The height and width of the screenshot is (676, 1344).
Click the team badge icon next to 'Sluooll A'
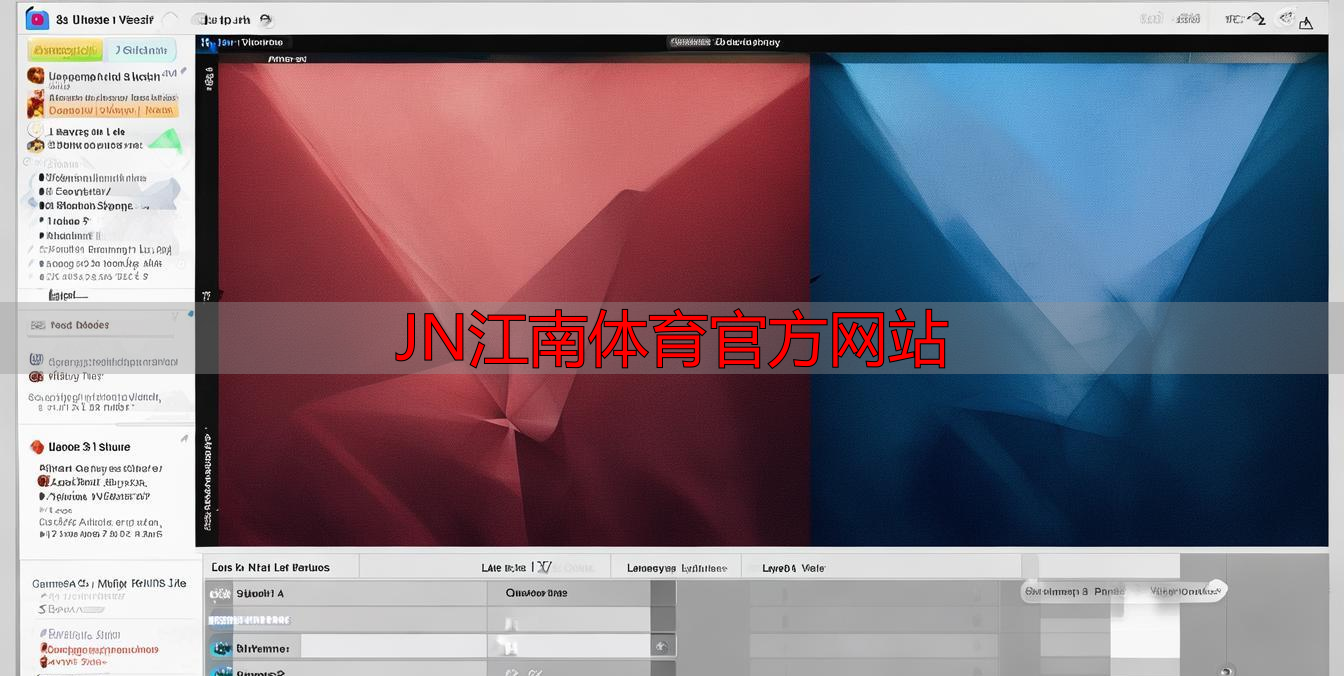(221, 592)
